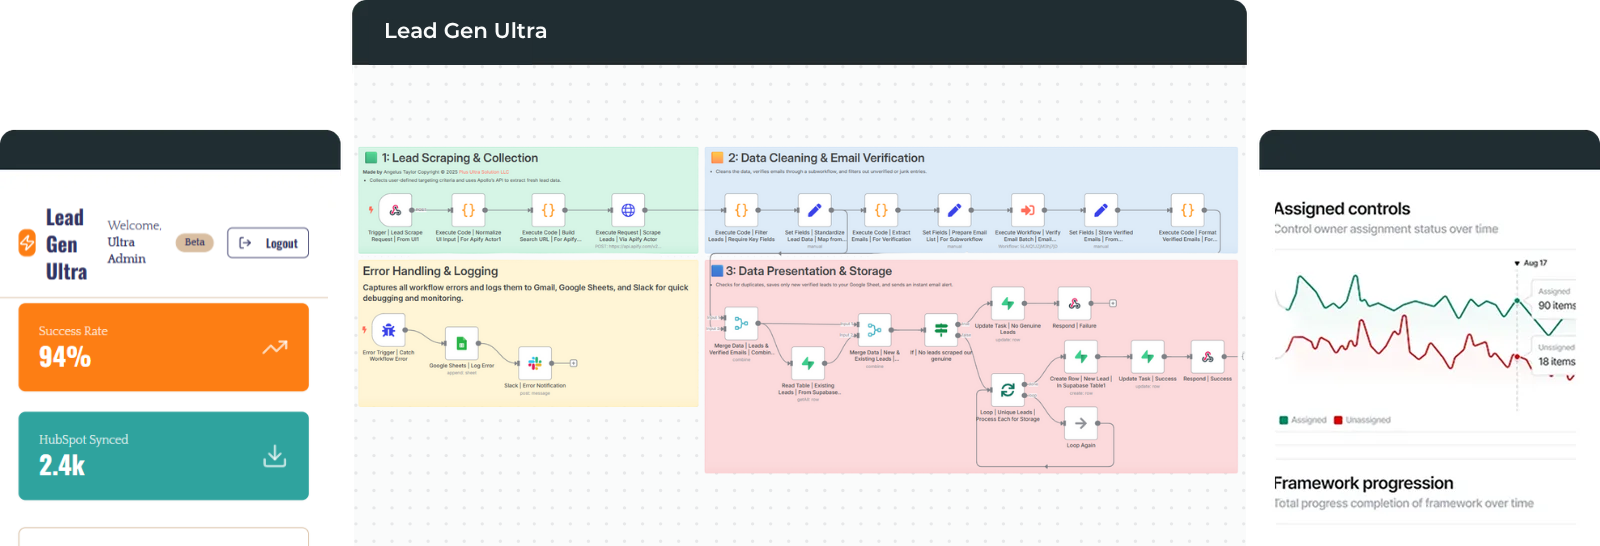1600x546 pixels.
Task: Click the Welcome, Ultra Admin text
Action: (134, 242)
